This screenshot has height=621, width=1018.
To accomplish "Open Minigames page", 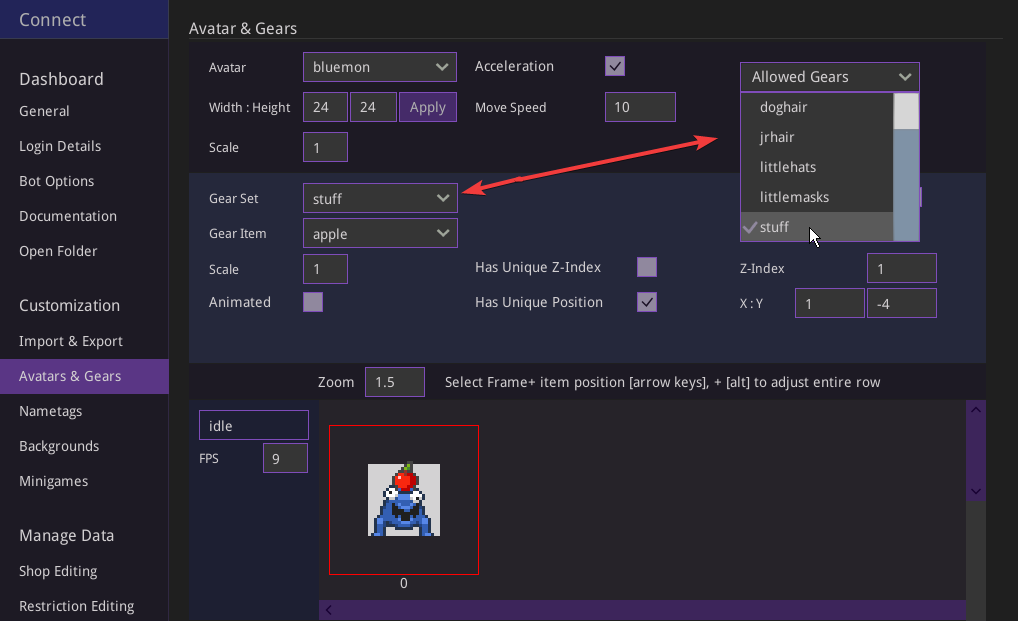I will (53, 481).
